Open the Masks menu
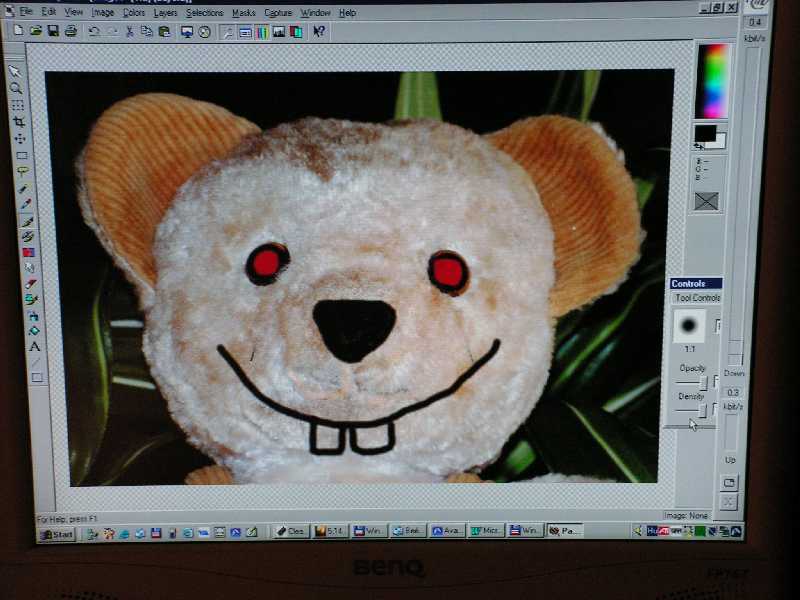 click(244, 13)
